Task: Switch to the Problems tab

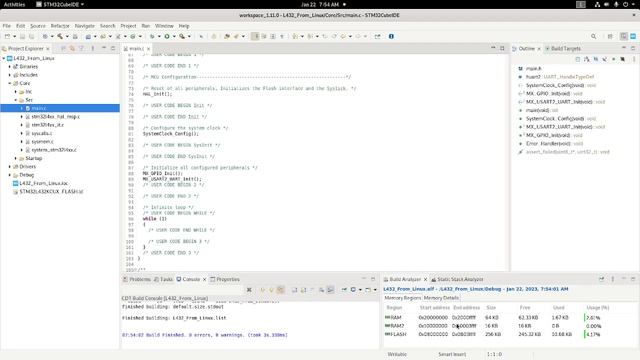Action: (137, 279)
